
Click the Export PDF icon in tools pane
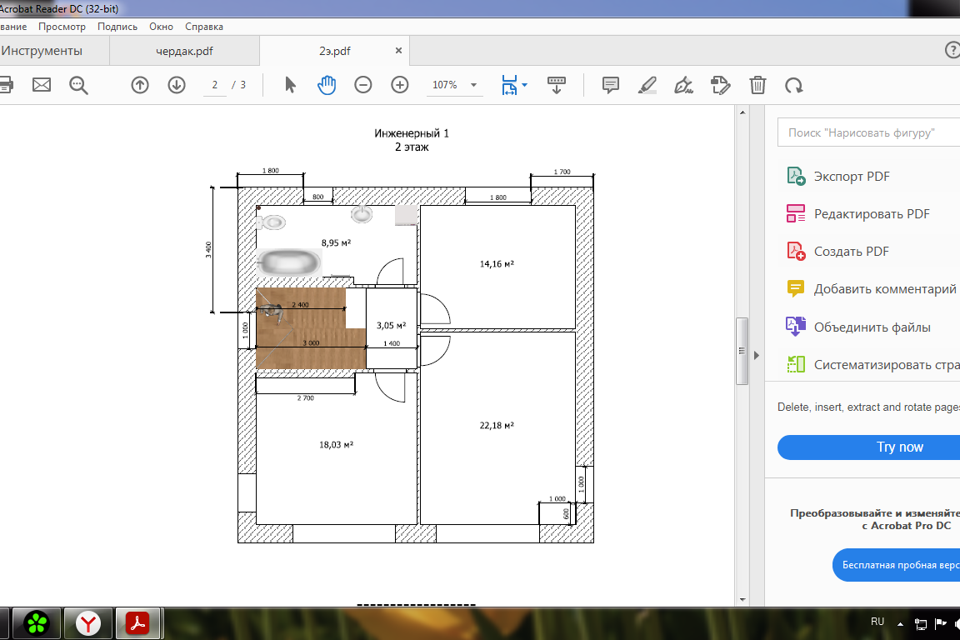click(x=796, y=176)
